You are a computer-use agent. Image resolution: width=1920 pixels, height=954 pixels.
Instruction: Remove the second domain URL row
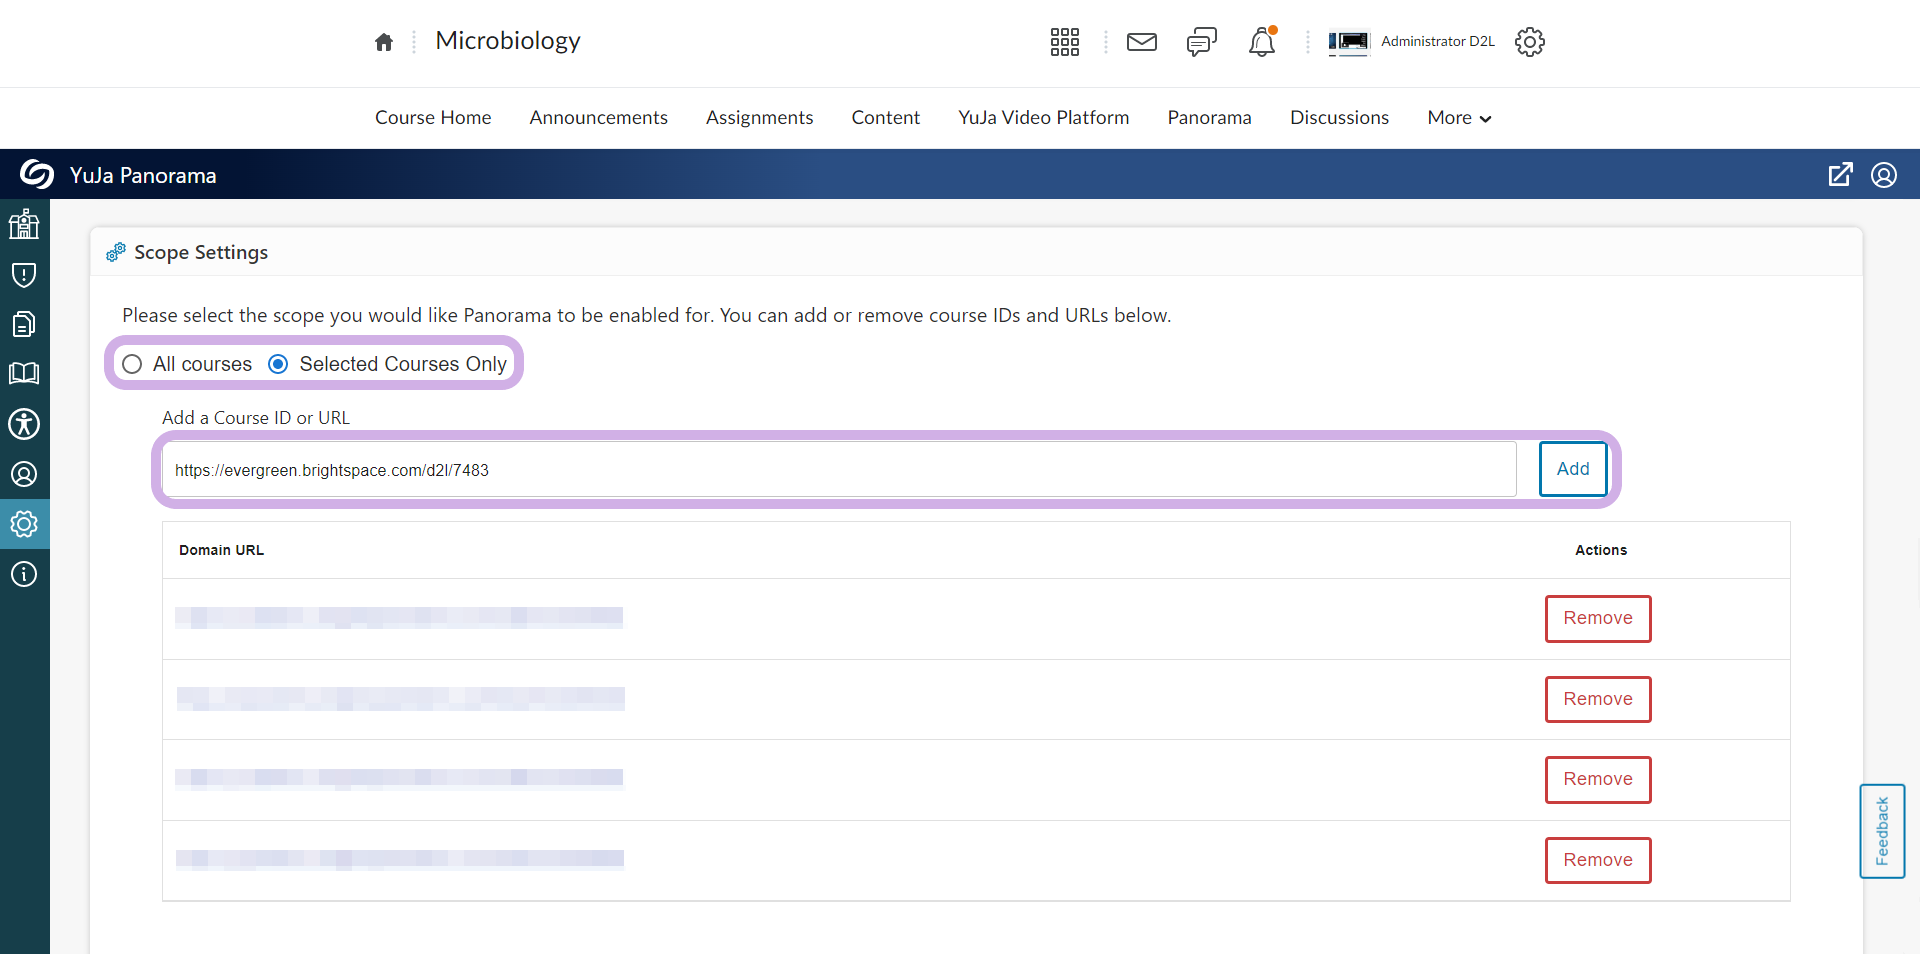(x=1598, y=699)
